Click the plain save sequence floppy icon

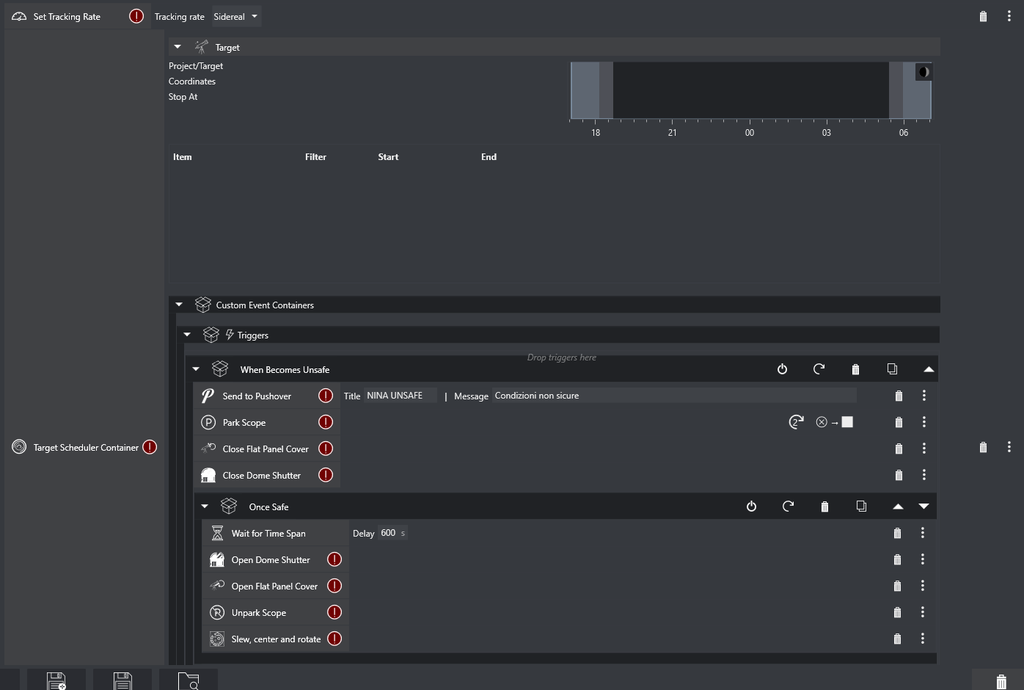[x=122, y=681]
